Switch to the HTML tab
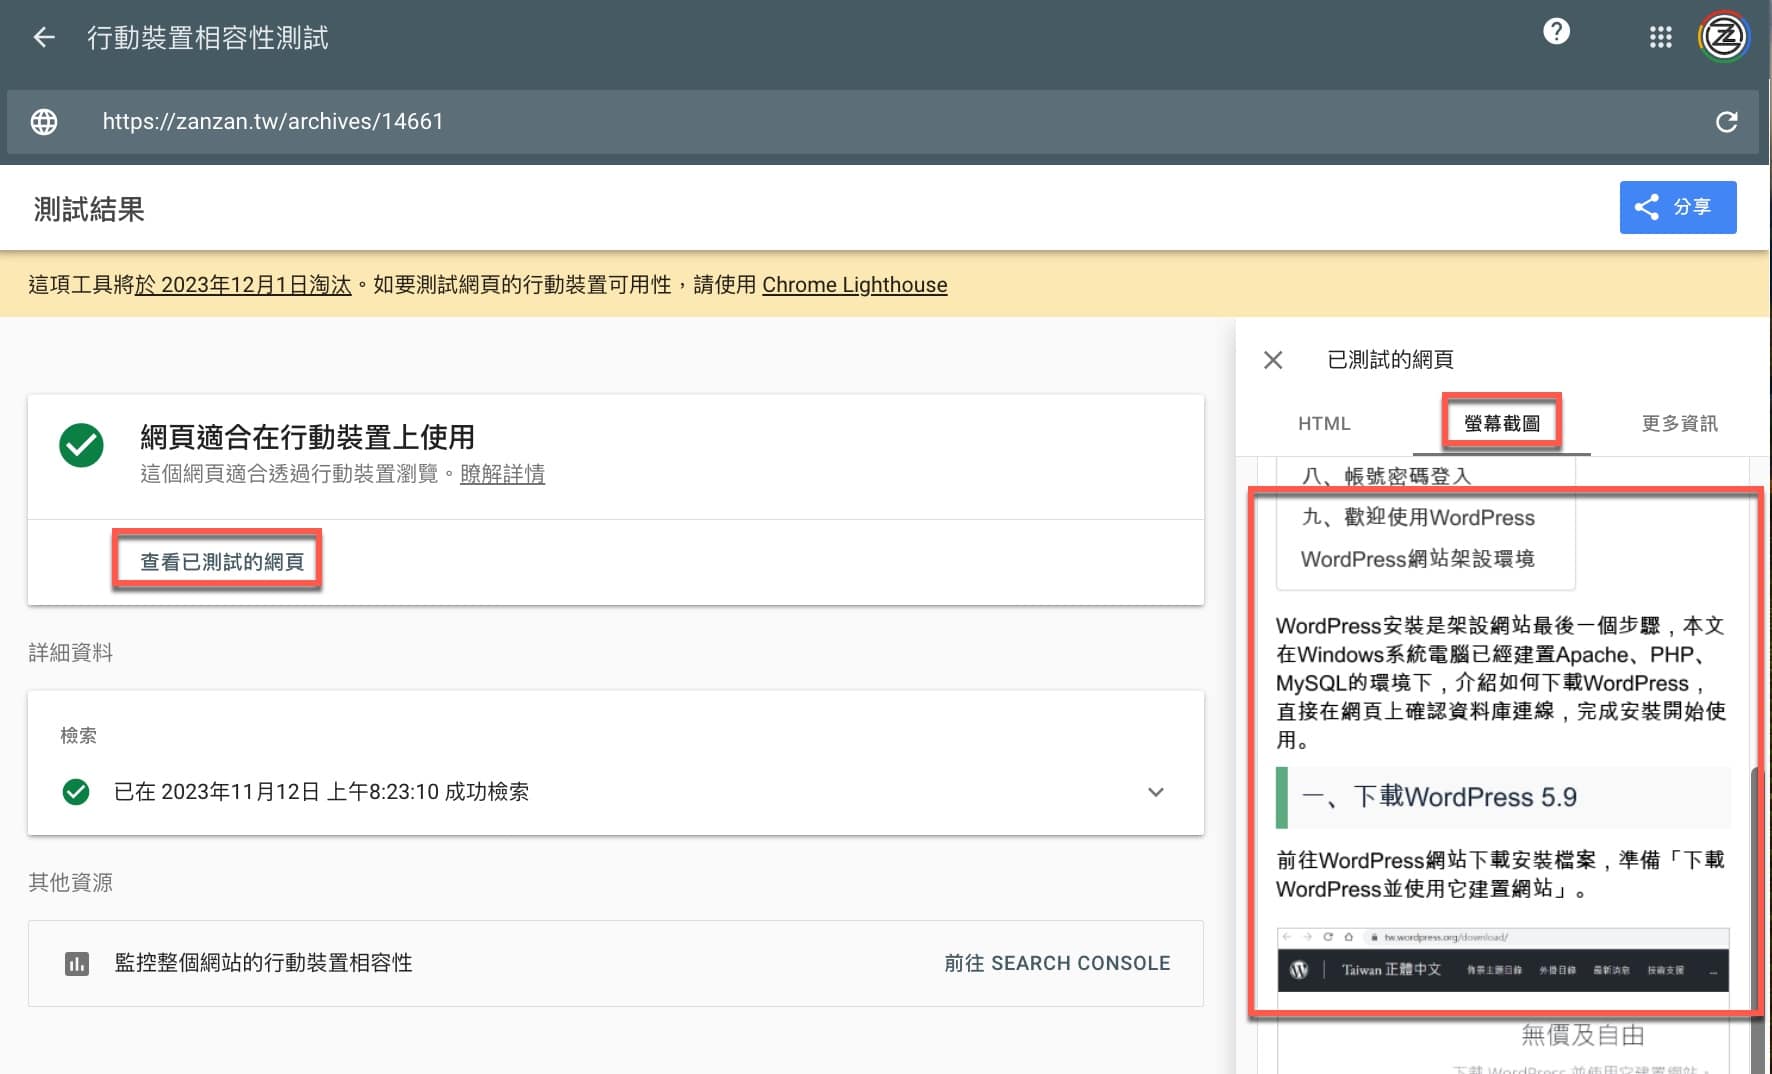Viewport: 1772px width, 1074px height. (x=1324, y=423)
